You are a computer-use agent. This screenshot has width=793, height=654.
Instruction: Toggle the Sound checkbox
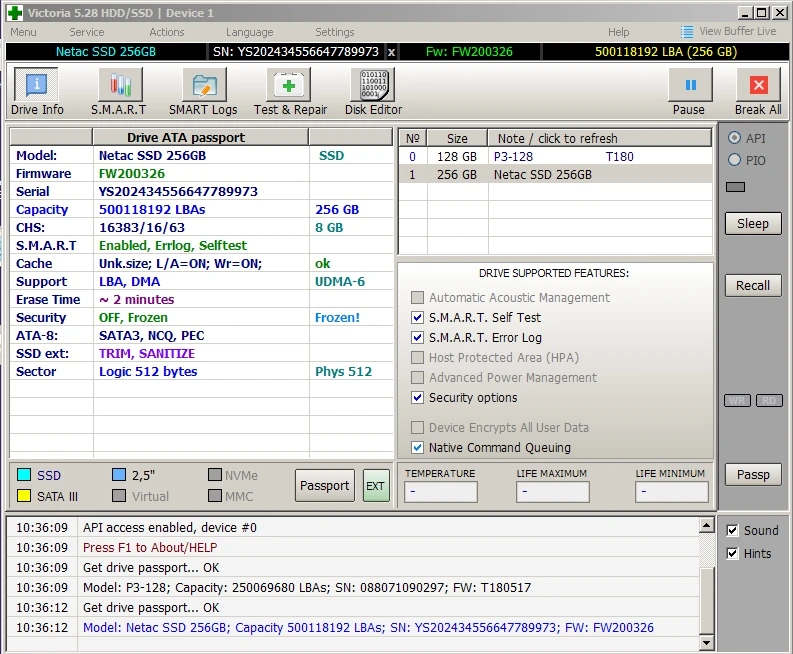click(732, 530)
